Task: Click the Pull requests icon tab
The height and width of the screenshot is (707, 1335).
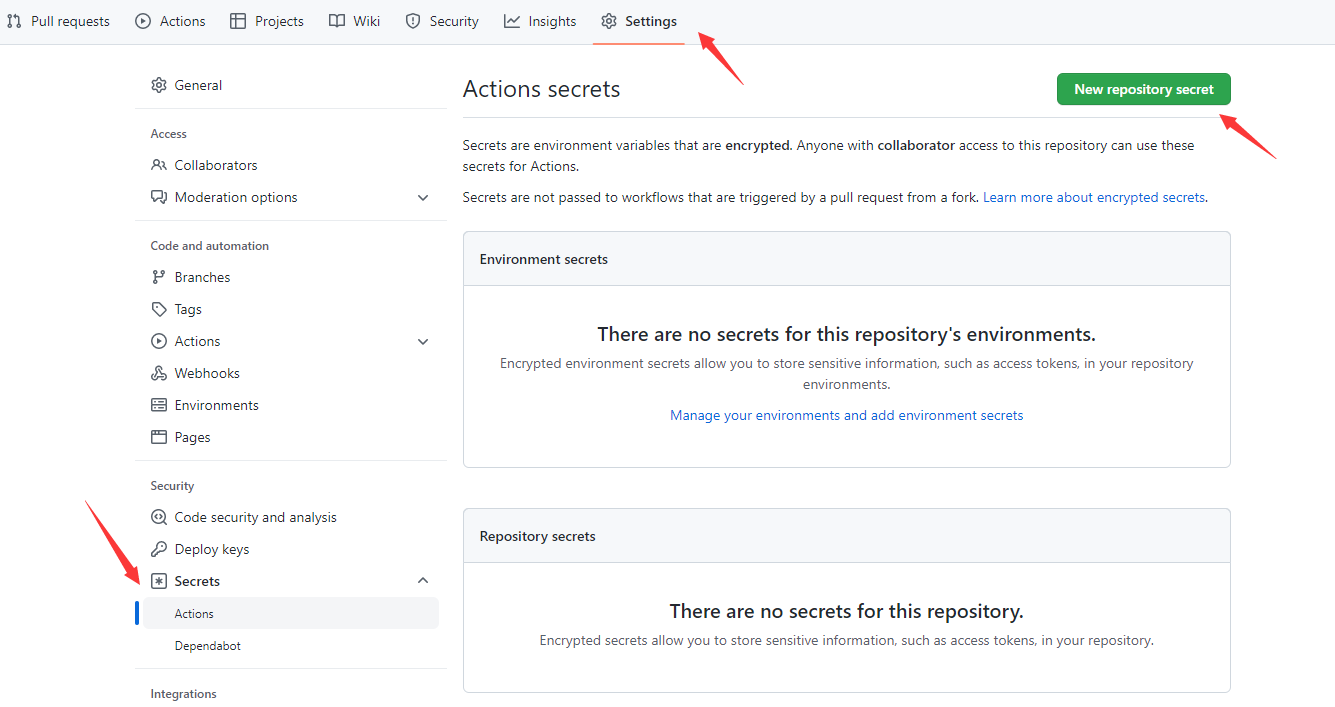Action: [x=14, y=20]
